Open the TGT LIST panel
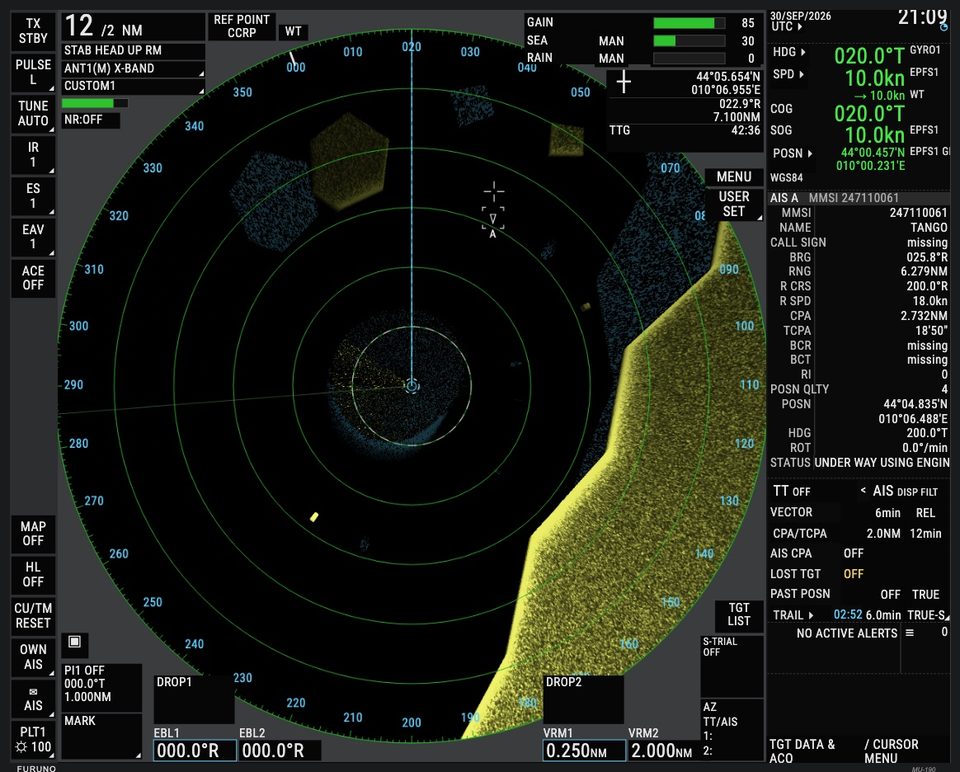960x772 pixels. [738, 615]
